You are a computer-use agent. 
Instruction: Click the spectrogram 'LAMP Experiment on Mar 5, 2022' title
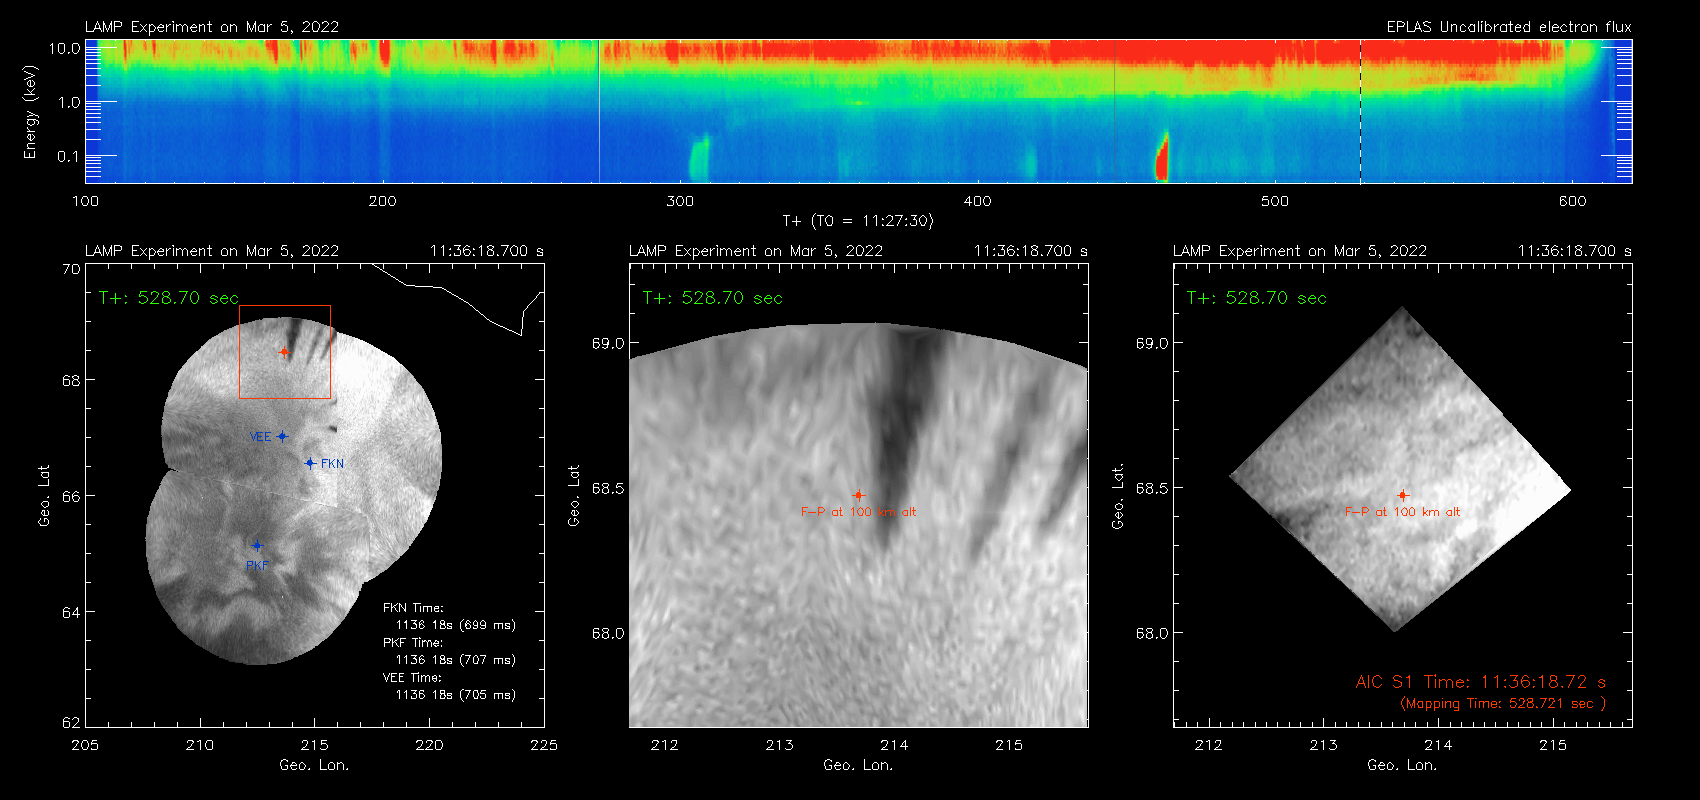212,27
